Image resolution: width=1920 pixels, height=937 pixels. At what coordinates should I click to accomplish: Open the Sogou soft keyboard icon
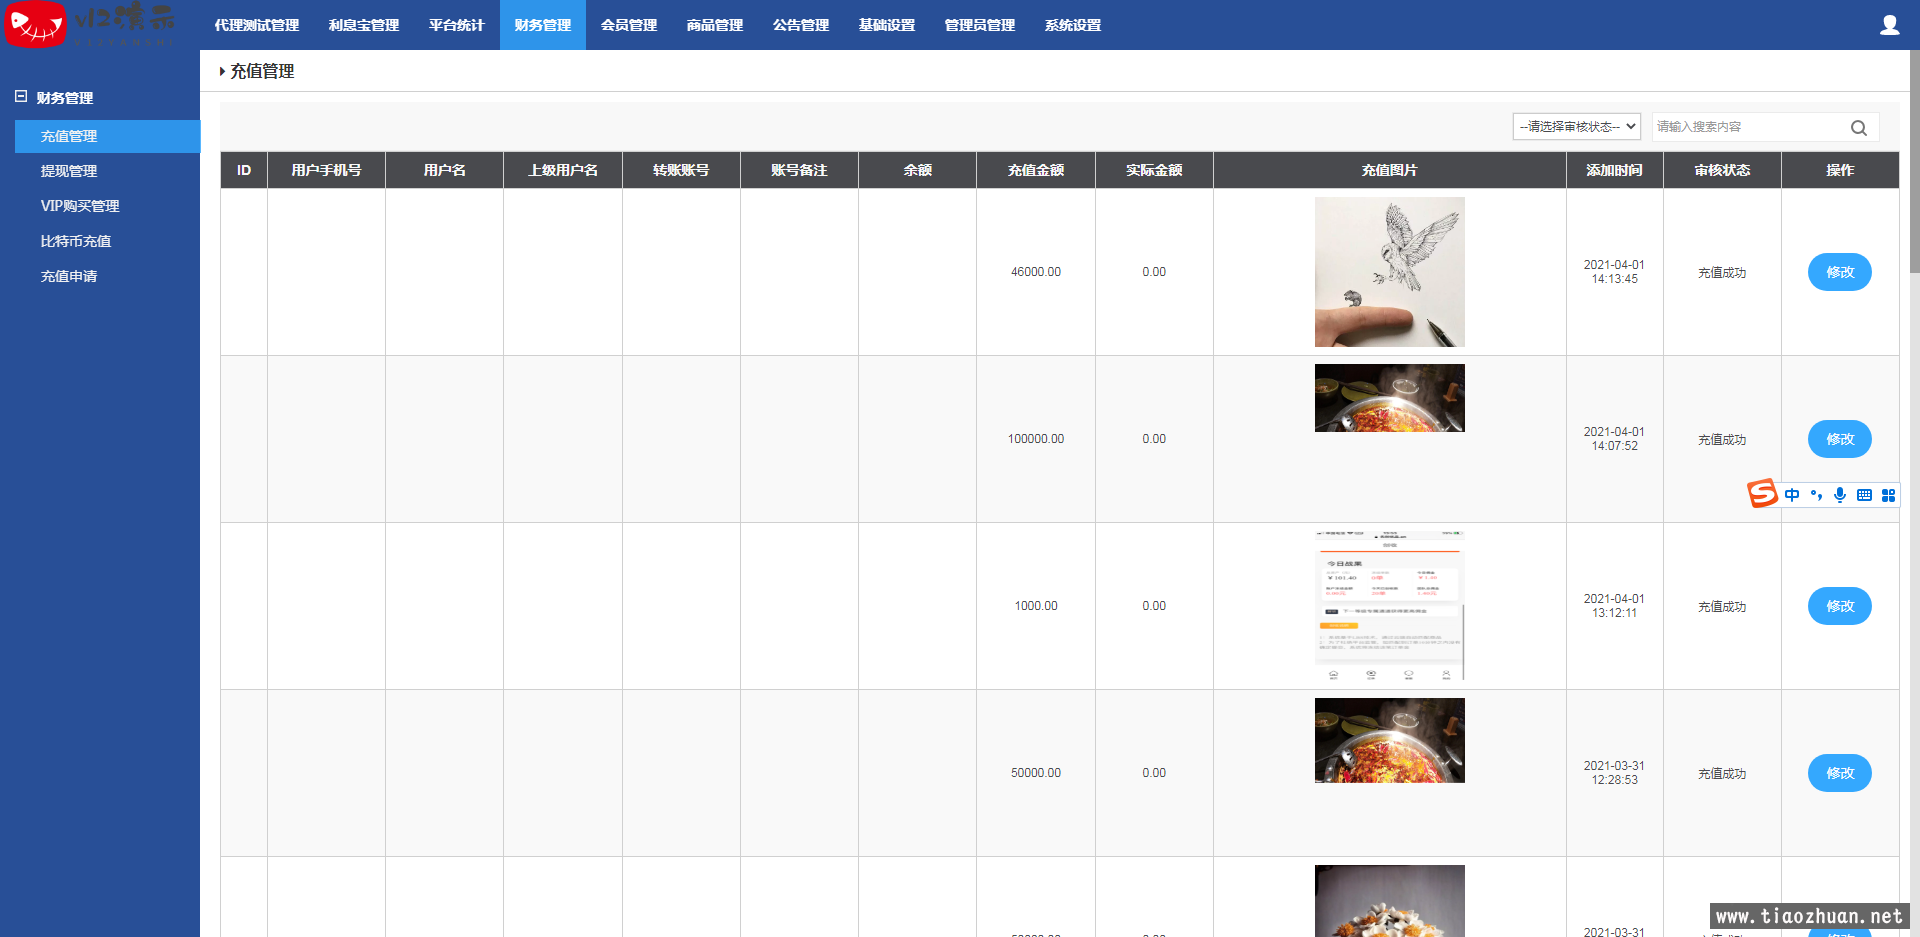point(1864,495)
